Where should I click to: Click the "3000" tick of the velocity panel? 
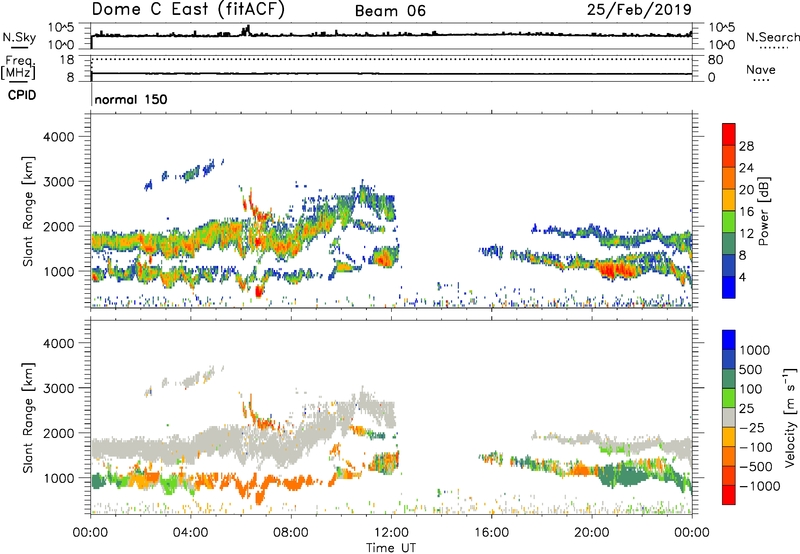58,388
